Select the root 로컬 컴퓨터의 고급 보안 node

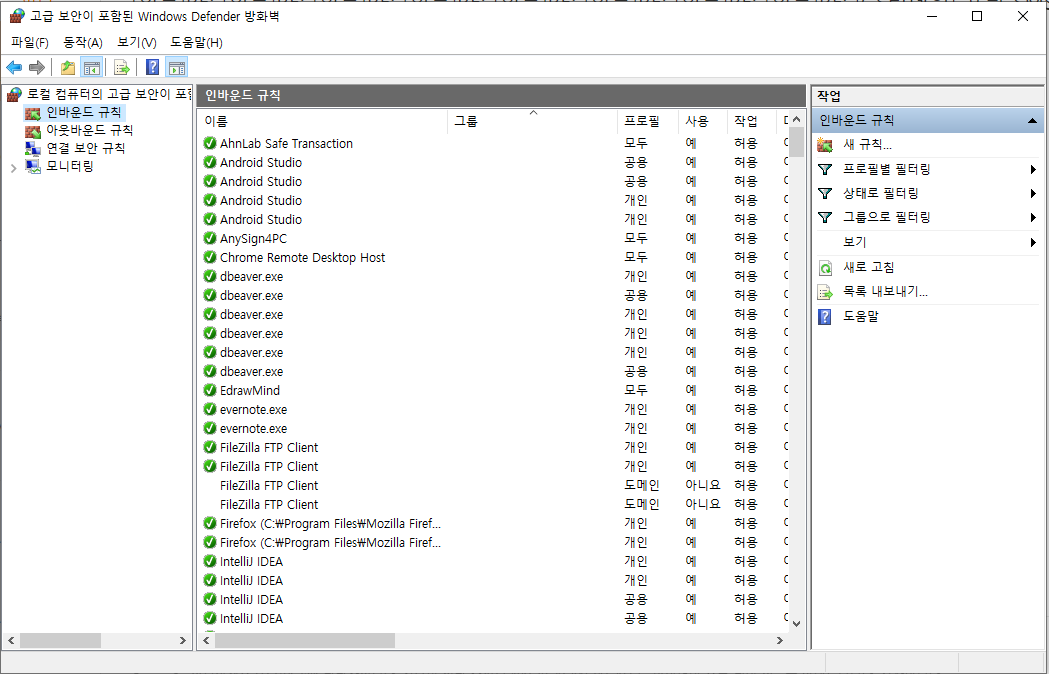click(99, 94)
